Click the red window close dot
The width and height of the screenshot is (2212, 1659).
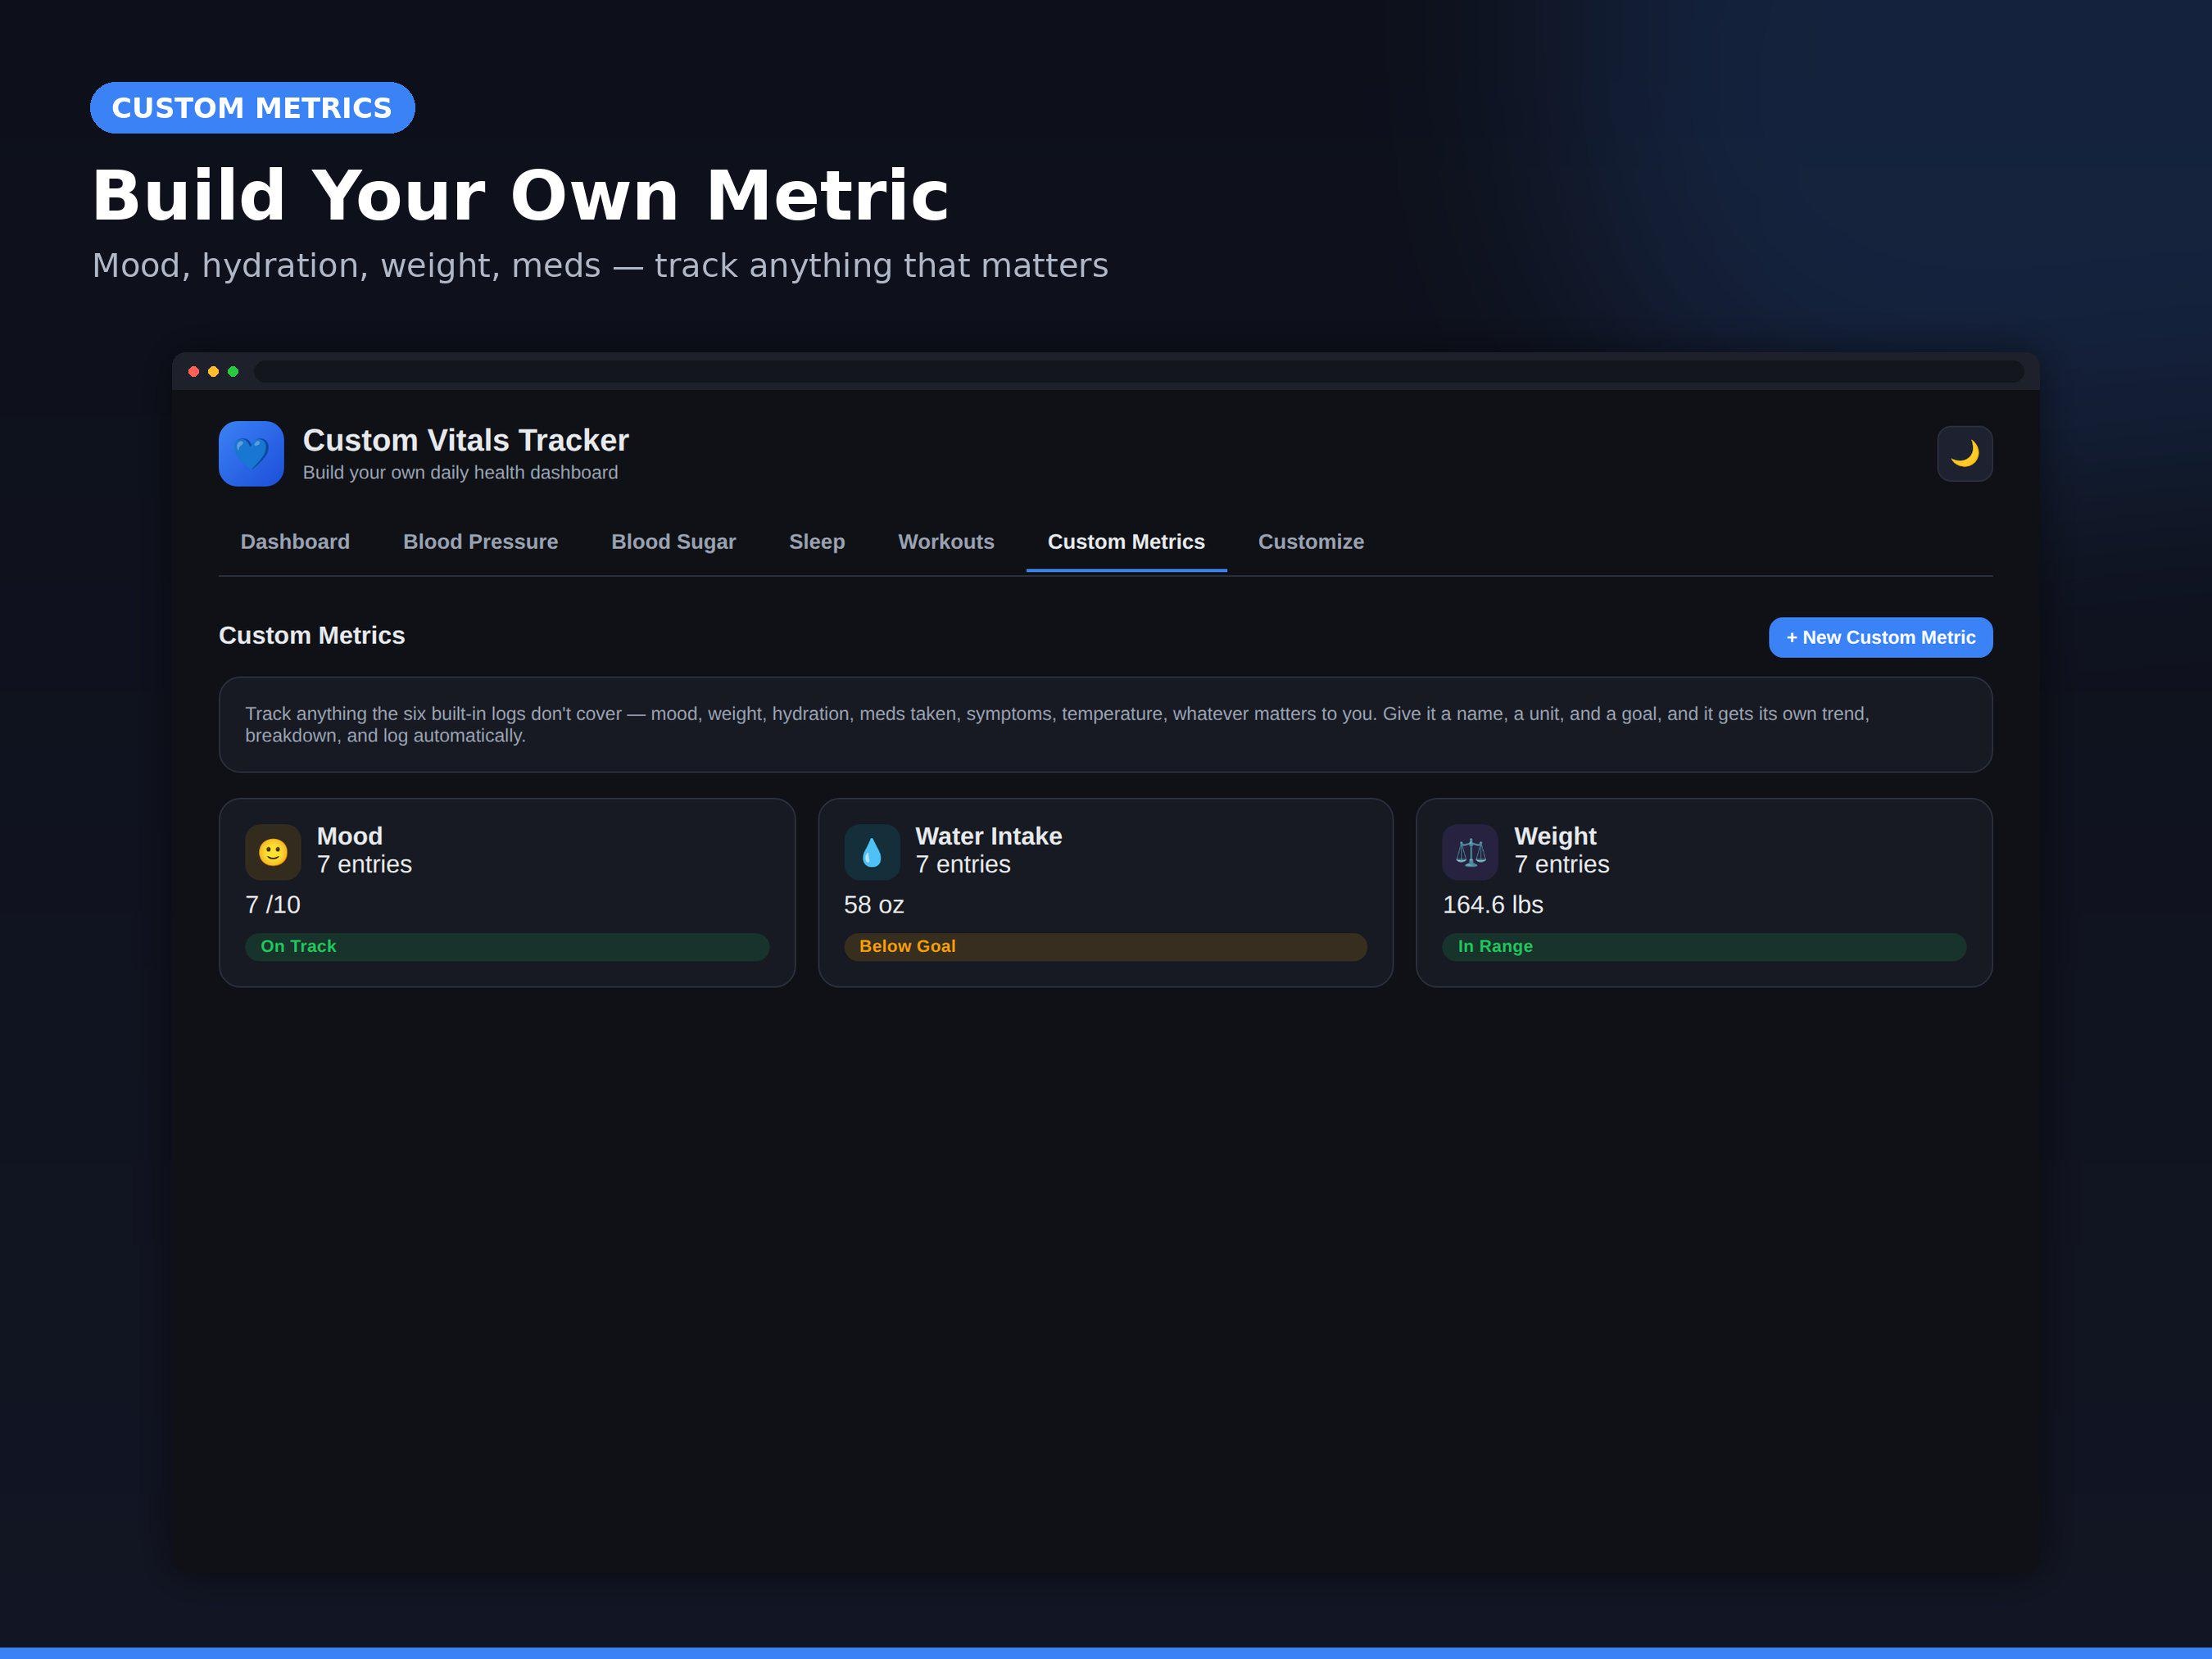(194, 372)
